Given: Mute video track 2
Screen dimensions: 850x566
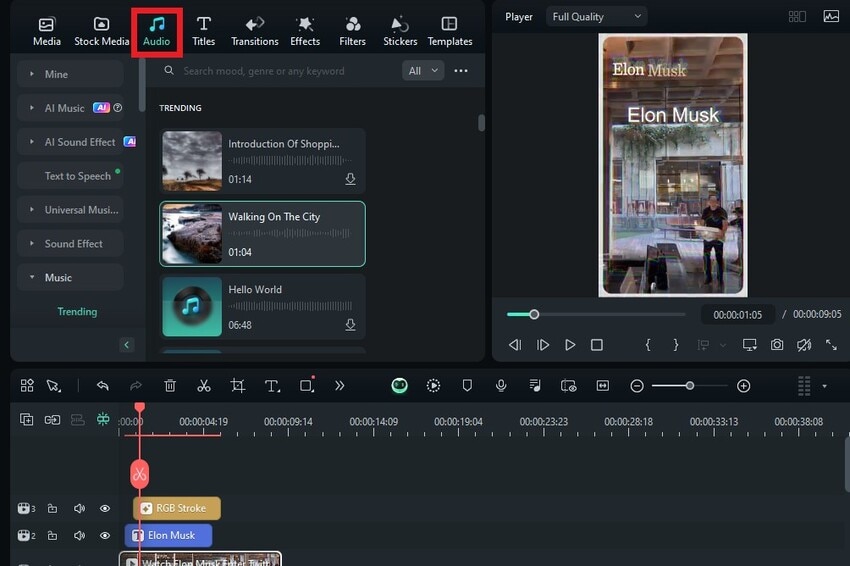Looking at the screenshot, I should 79,536.
